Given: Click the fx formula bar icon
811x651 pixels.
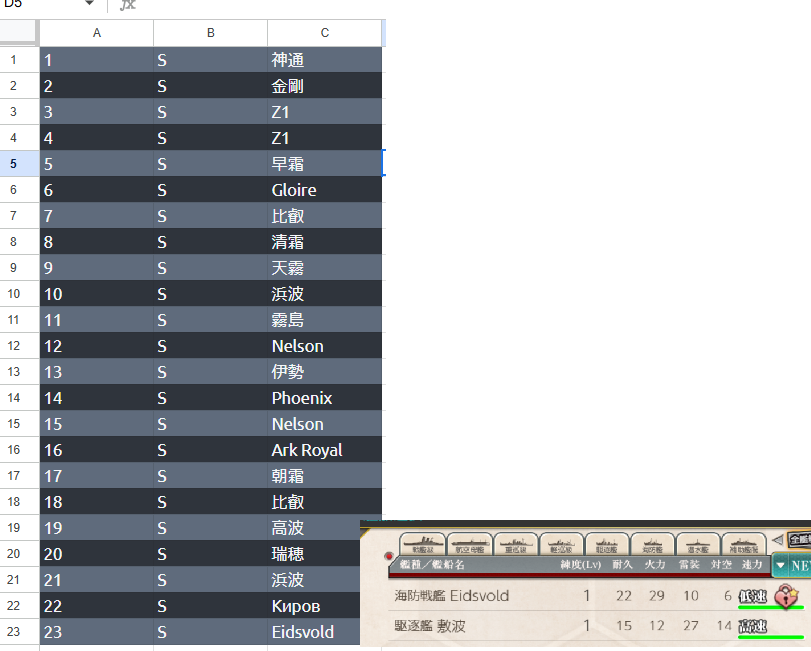Looking at the screenshot, I should coord(127,5).
